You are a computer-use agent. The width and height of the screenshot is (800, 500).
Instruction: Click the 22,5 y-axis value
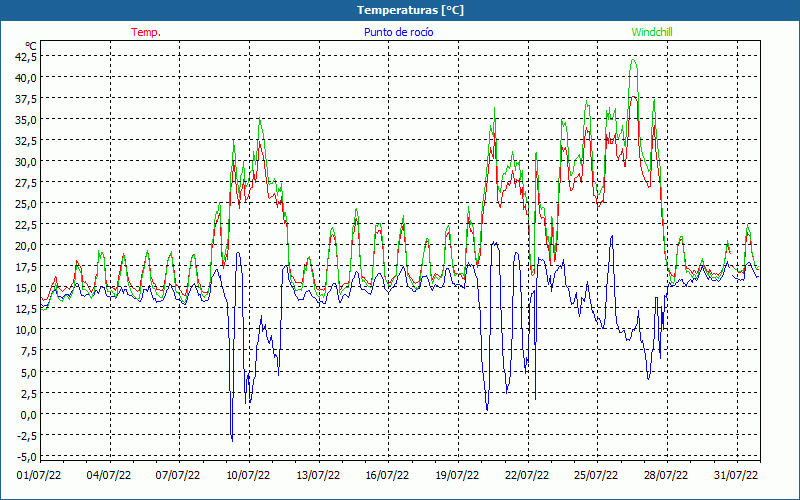tap(26, 224)
